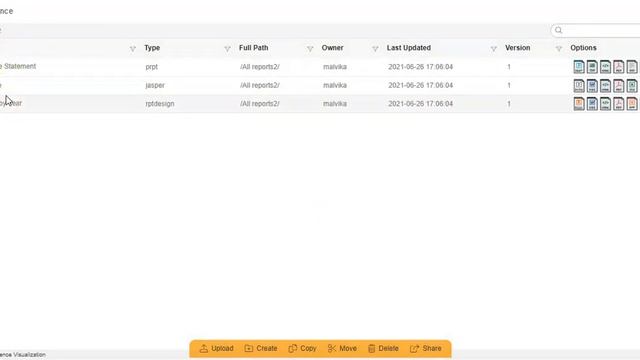Click version "1" in the rptdesign row

tap(509, 104)
